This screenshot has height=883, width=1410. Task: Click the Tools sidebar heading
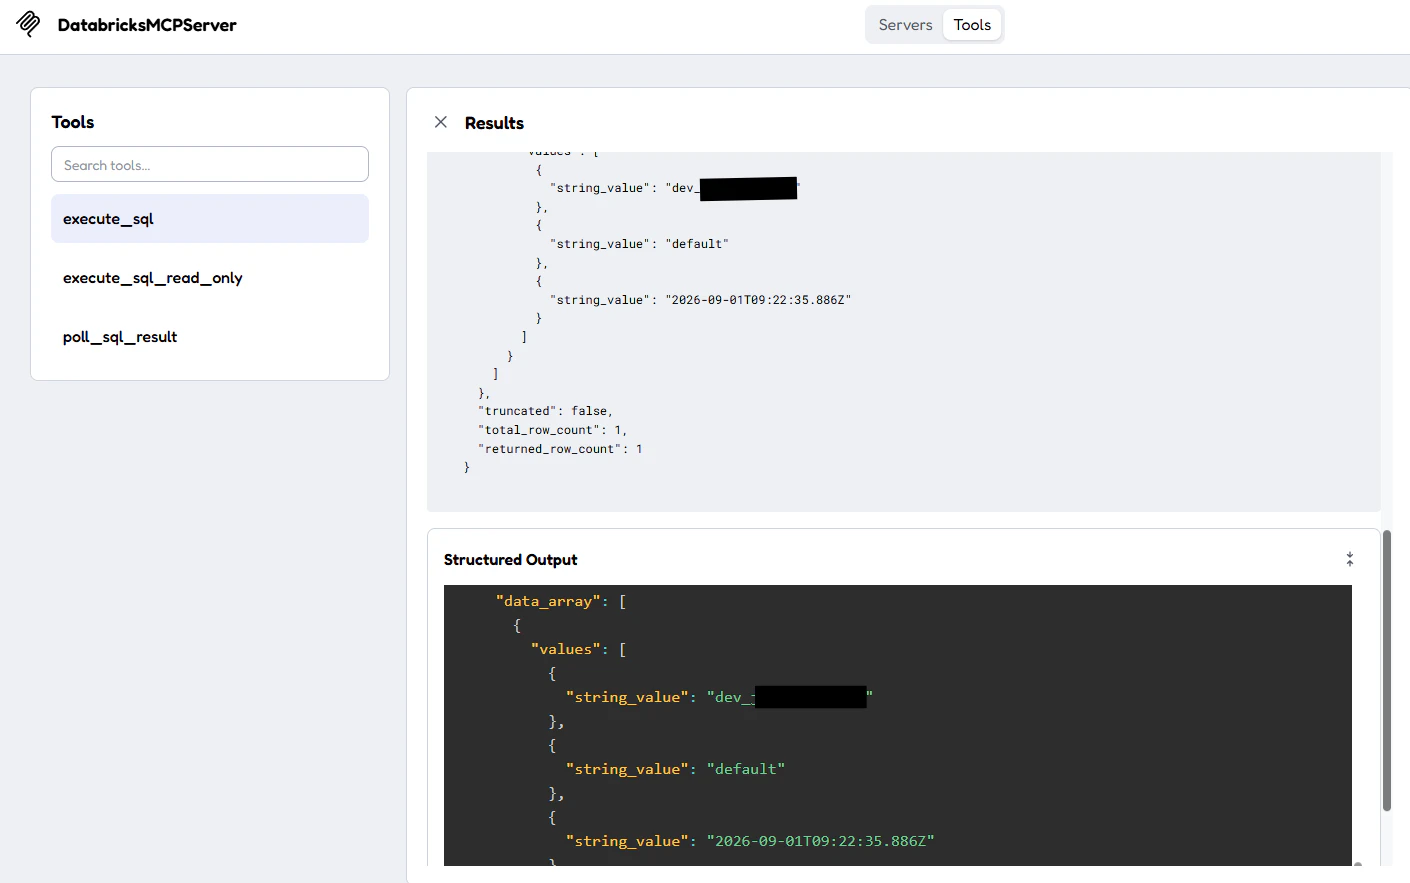(x=73, y=122)
